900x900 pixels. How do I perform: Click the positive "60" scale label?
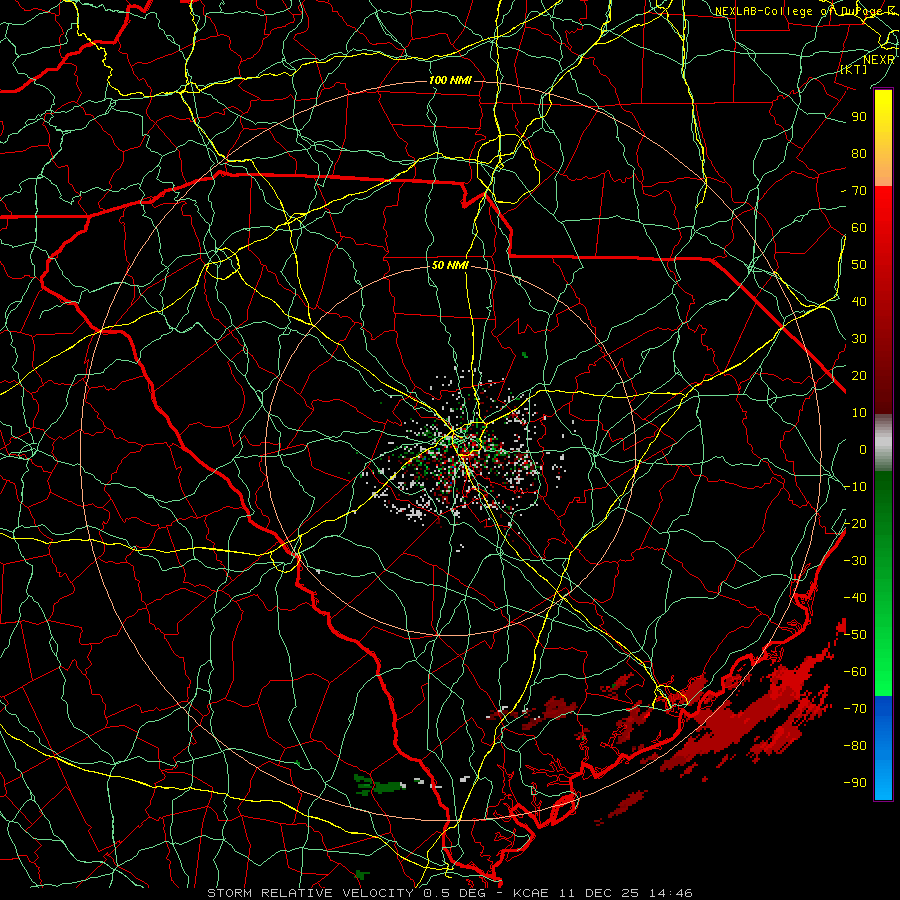coord(859,227)
